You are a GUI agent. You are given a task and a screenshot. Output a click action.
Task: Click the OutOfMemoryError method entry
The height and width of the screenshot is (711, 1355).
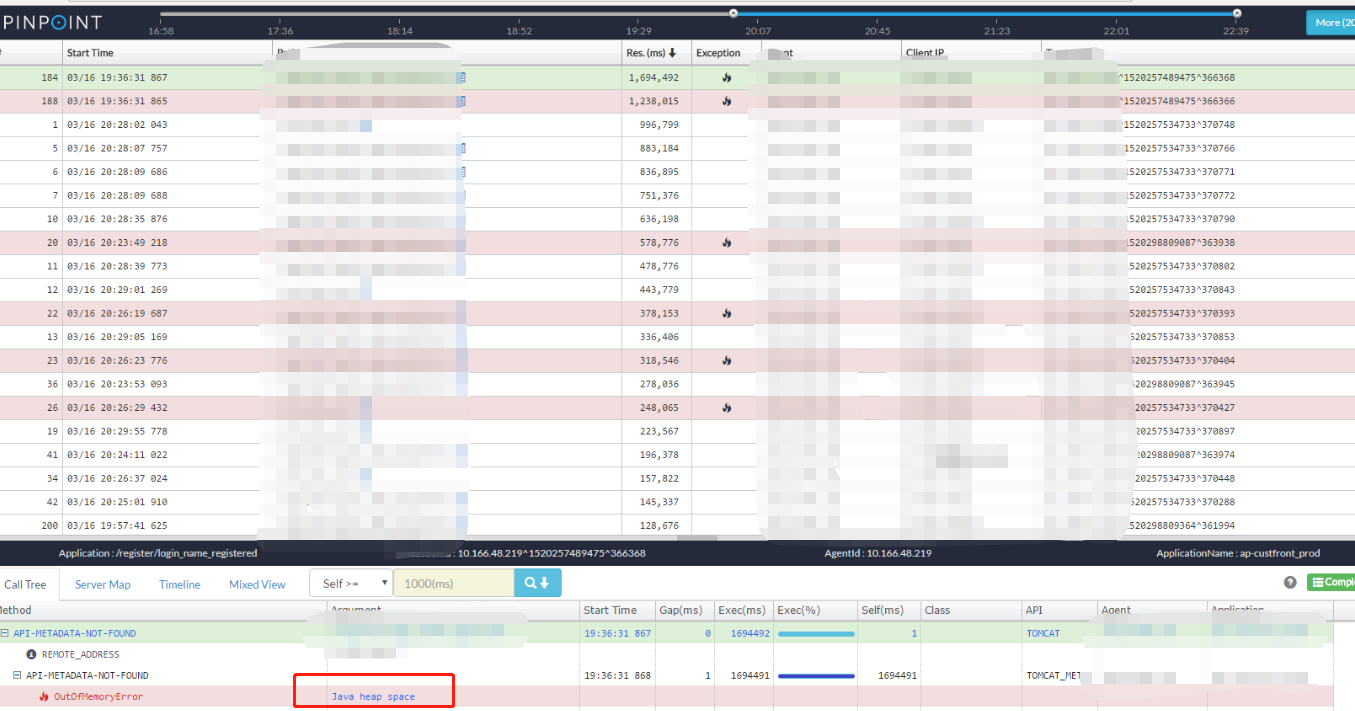(98, 696)
